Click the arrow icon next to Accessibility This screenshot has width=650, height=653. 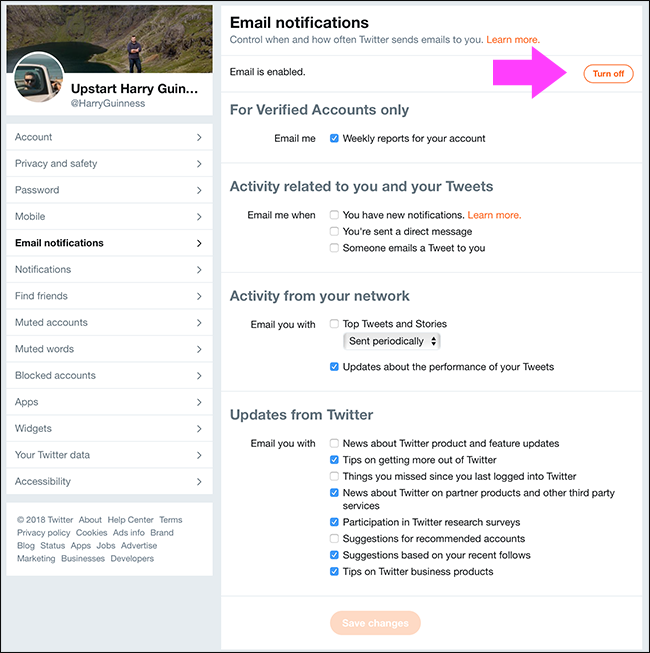click(199, 482)
